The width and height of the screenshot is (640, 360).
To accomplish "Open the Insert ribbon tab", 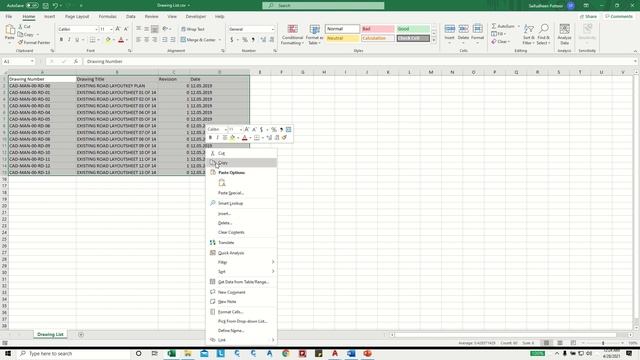I will [49, 17].
